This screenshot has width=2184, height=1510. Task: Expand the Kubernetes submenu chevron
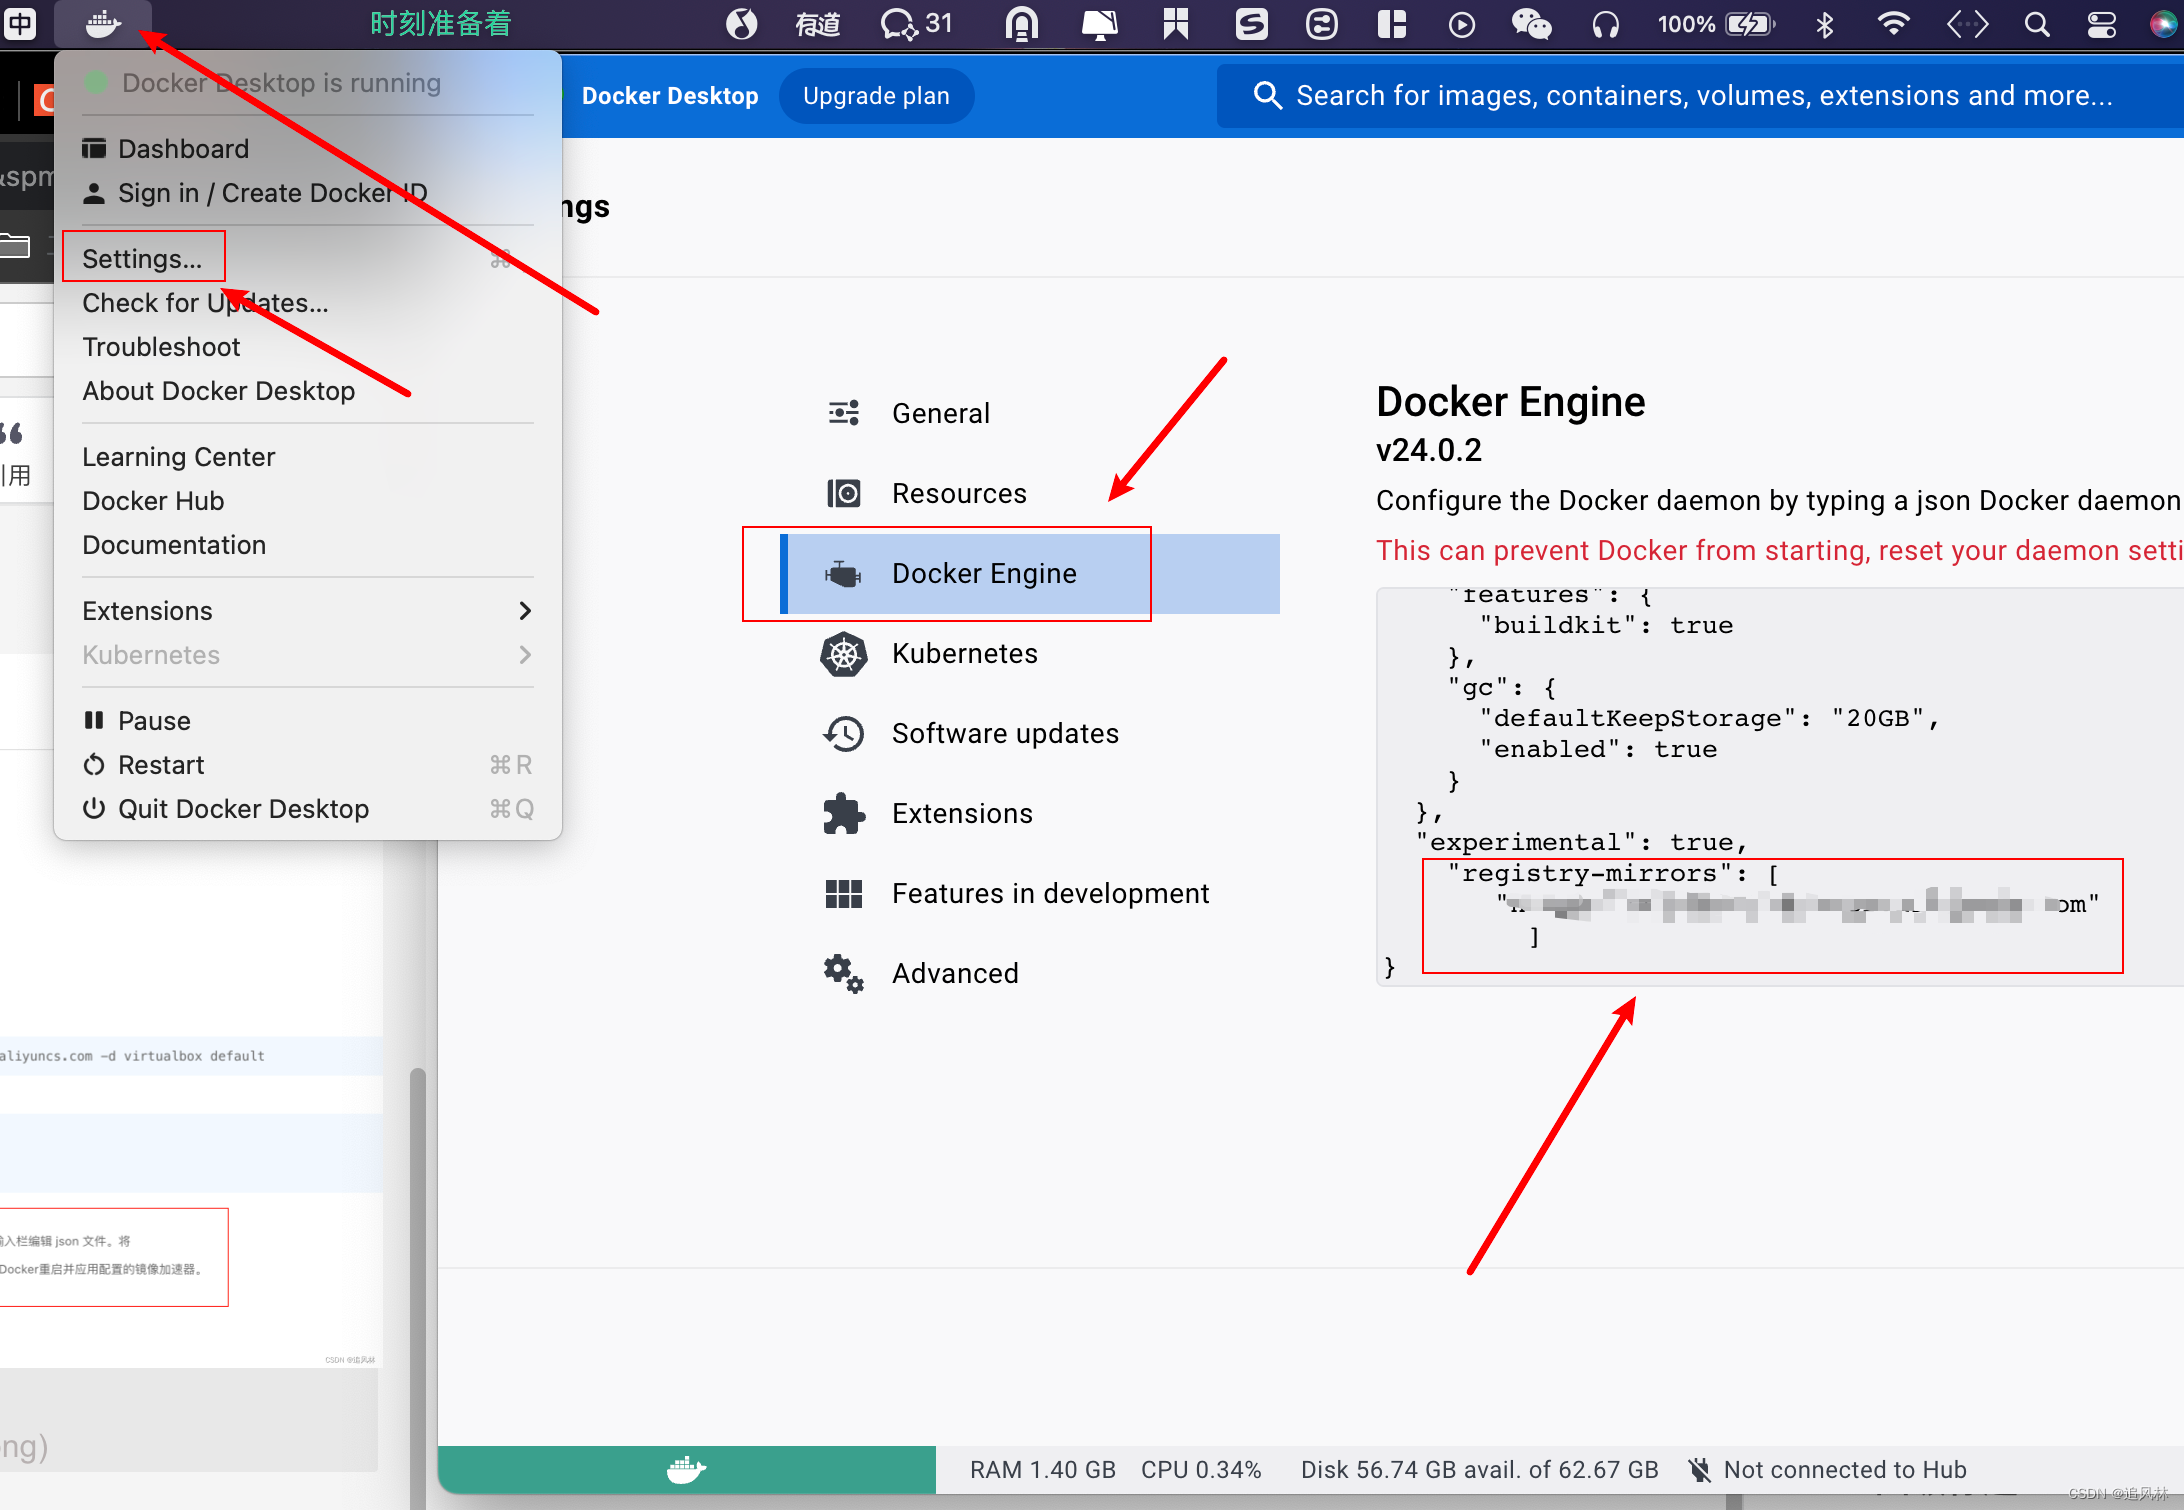[x=525, y=655]
